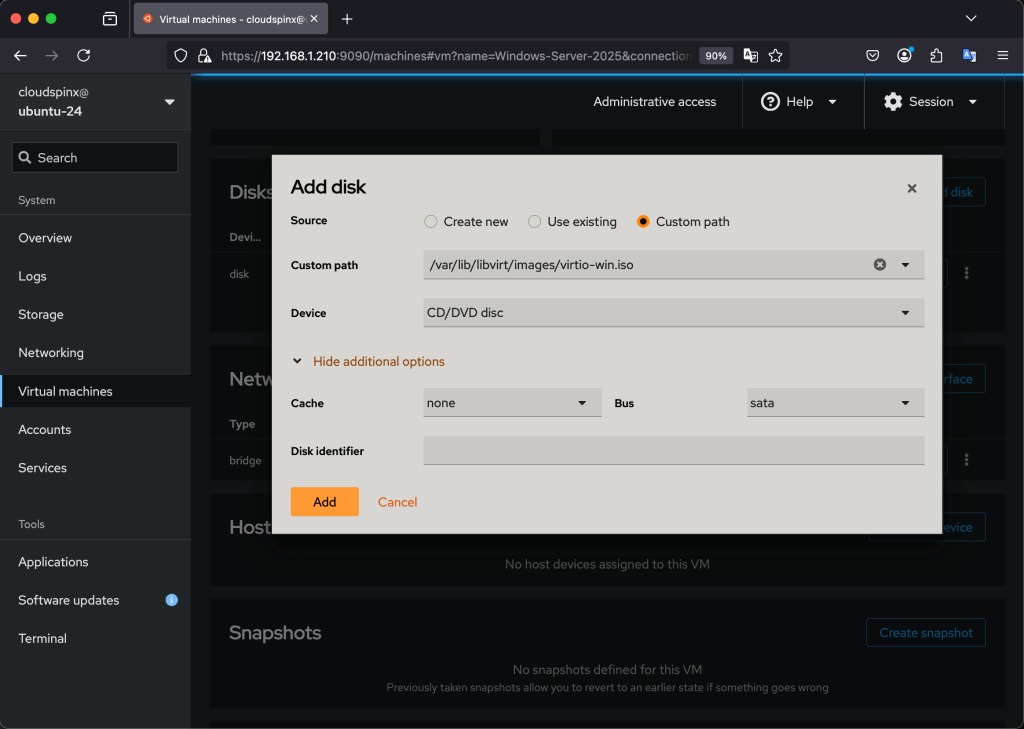Open Firefox hamburger menu
The height and width of the screenshot is (729, 1024).
click(x=1002, y=56)
